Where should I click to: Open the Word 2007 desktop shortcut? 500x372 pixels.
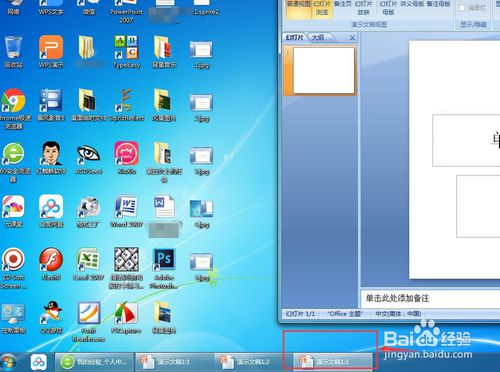click(126, 211)
